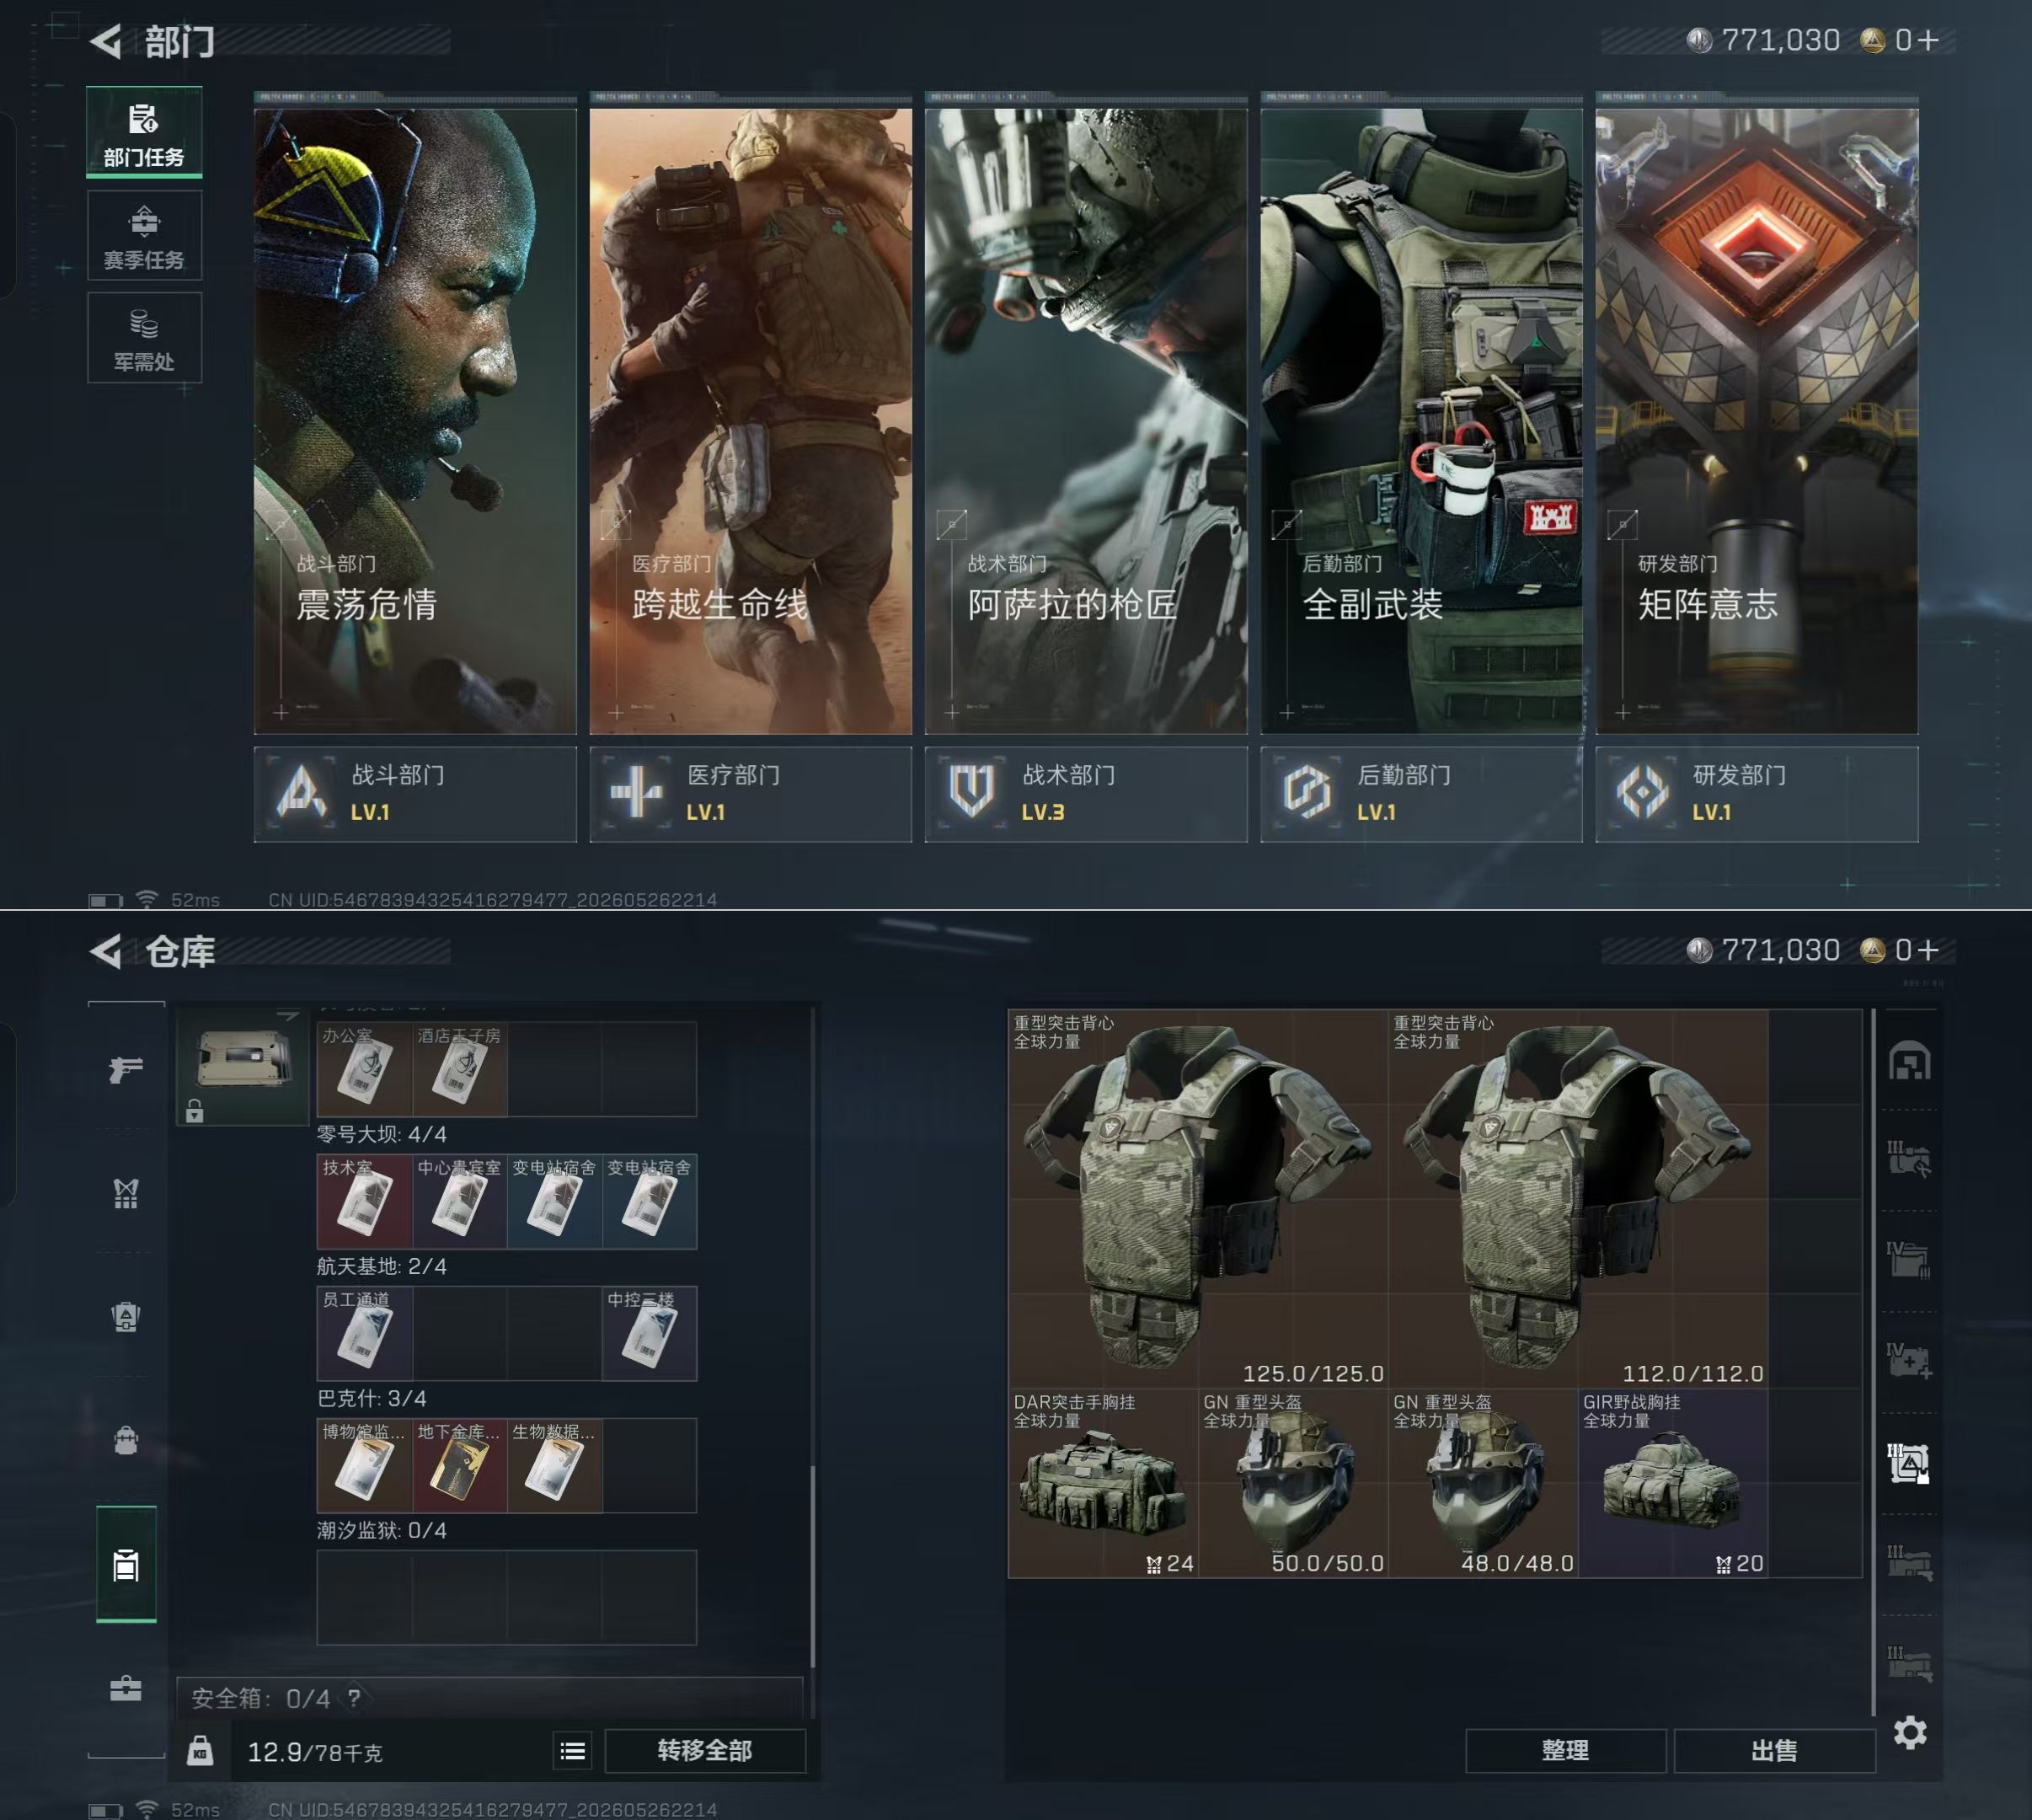Image resolution: width=2032 pixels, height=1820 pixels.
Task: Open the main stash icon in right sidebar
Action: tap(1909, 1061)
